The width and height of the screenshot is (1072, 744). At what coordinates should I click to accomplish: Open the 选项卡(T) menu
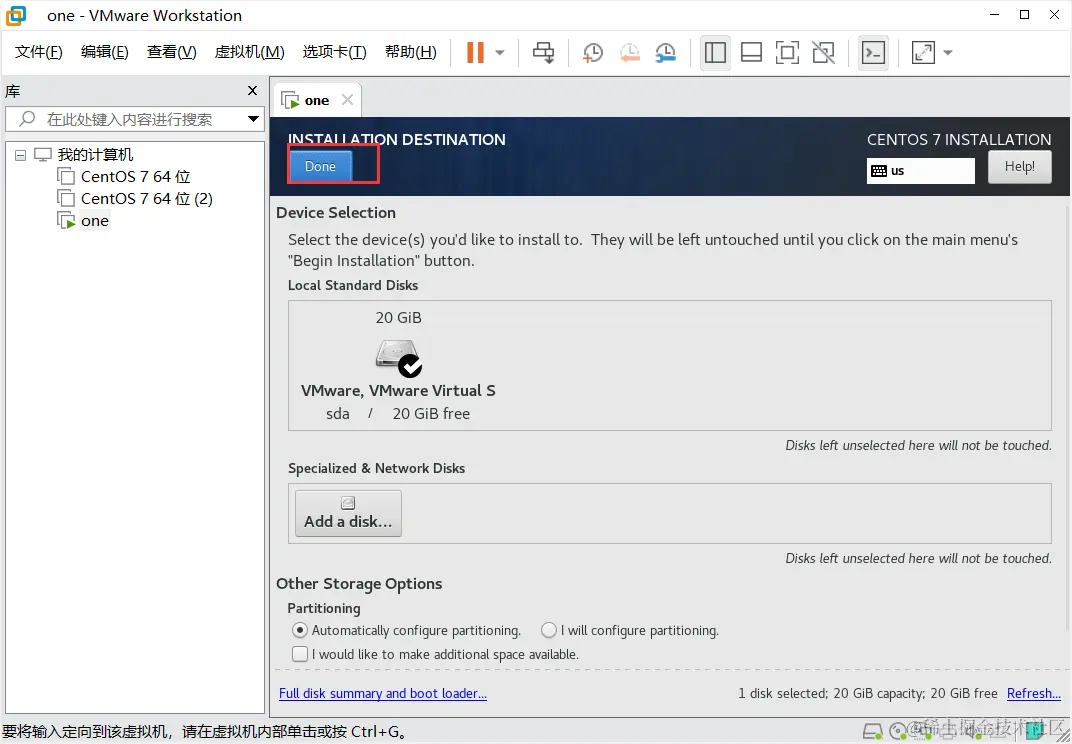coord(334,53)
